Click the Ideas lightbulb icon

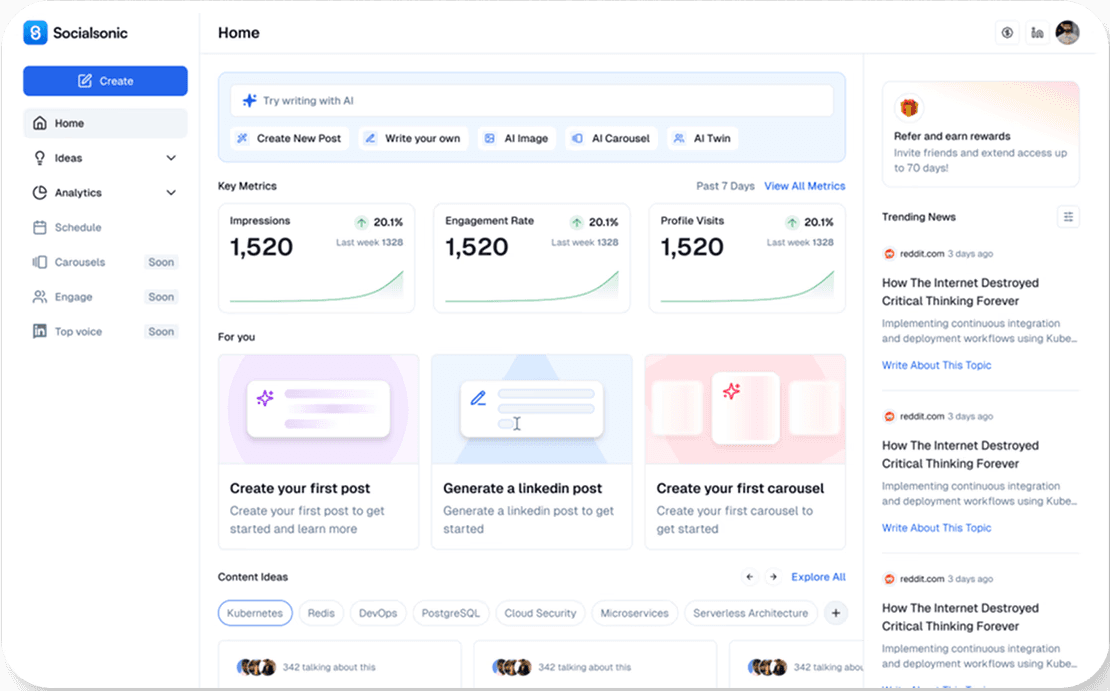point(40,158)
